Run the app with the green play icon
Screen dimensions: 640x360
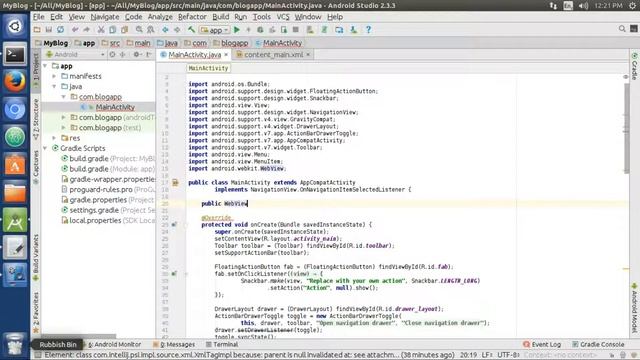point(236,29)
